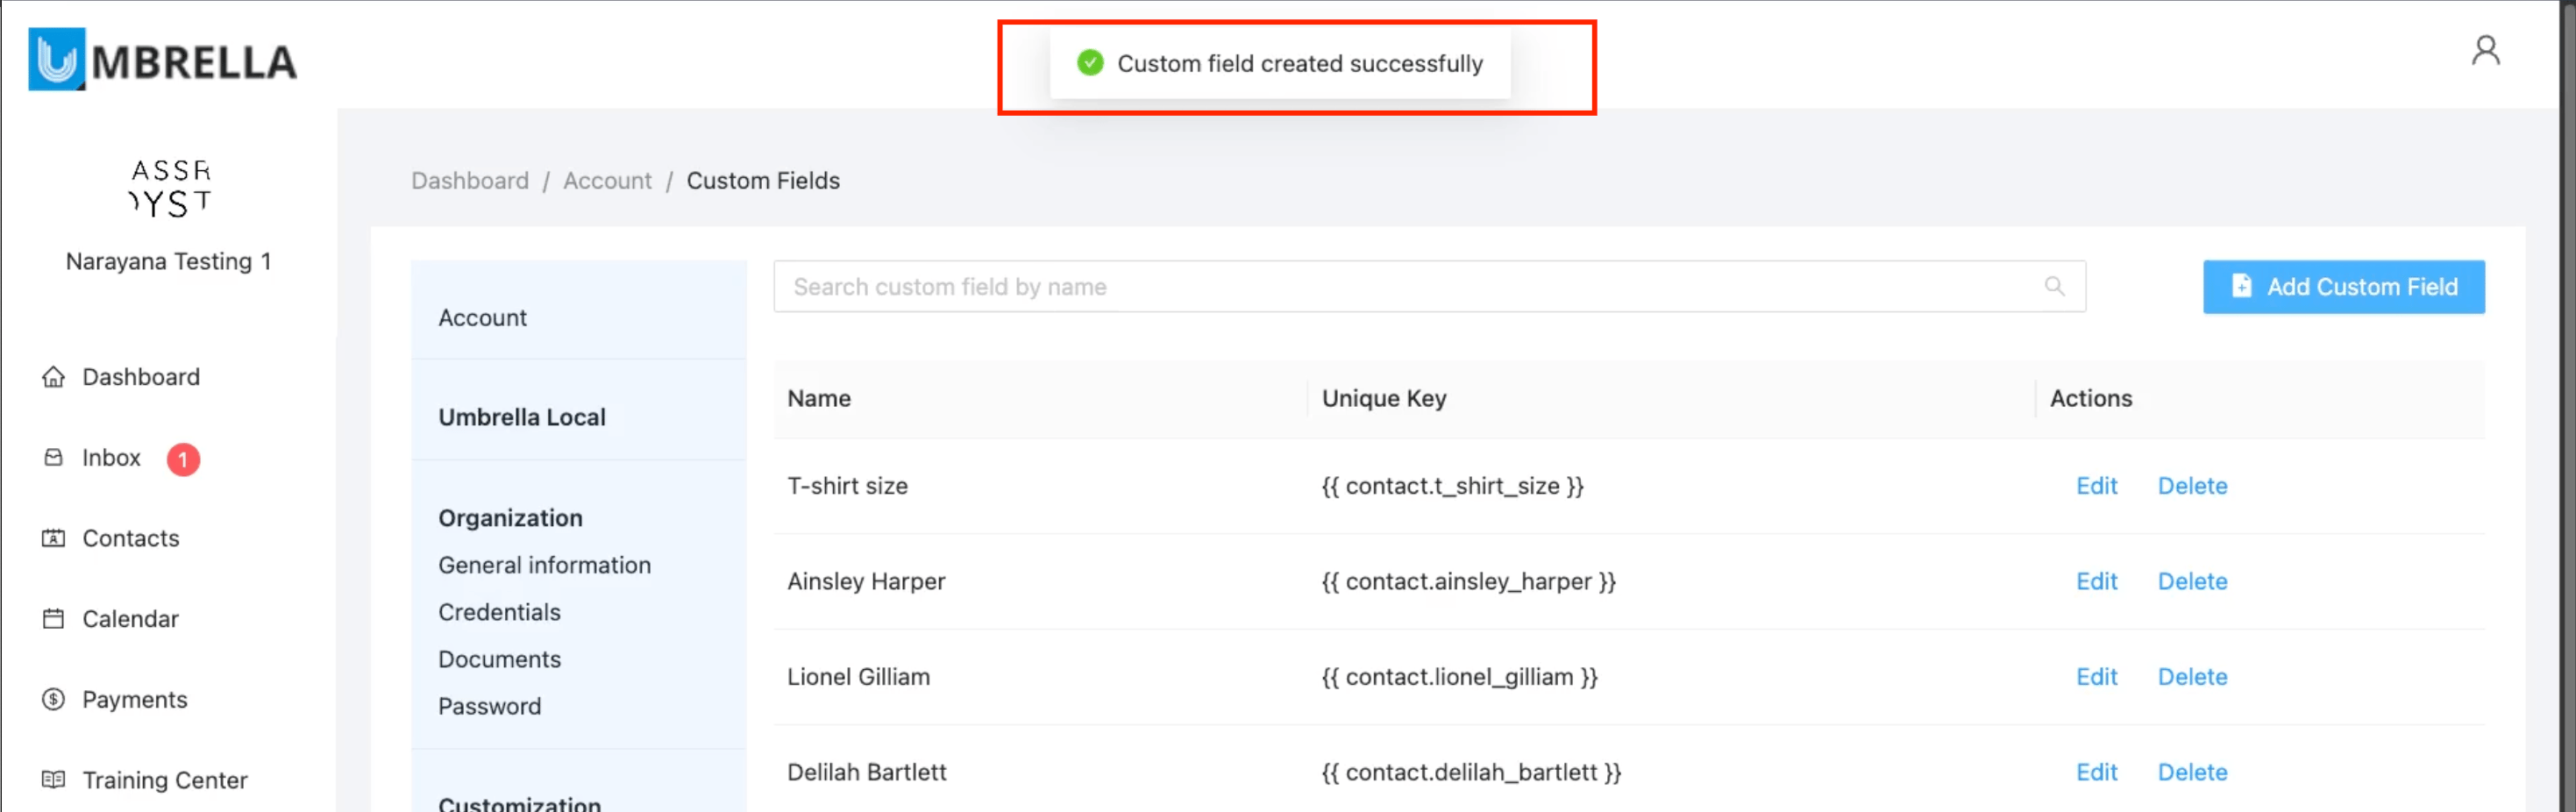This screenshot has height=812, width=2576.
Task: Open the Inbox sidebar item
Action: [111, 458]
